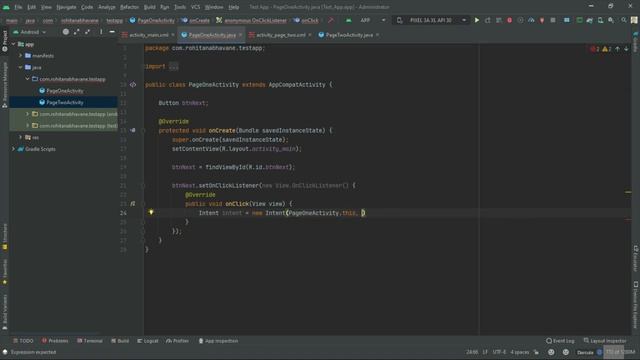Open the AVD Manager device icon
640x360 pixels.
(x=600, y=20)
